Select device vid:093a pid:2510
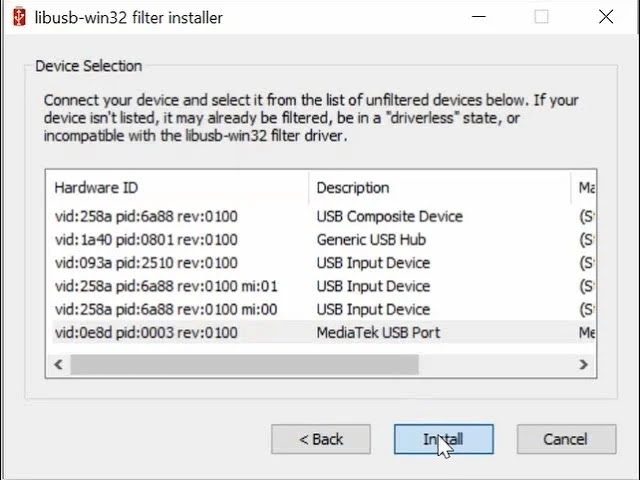Image resolution: width=640 pixels, height=480 pixels. click(x=146, y=263)
